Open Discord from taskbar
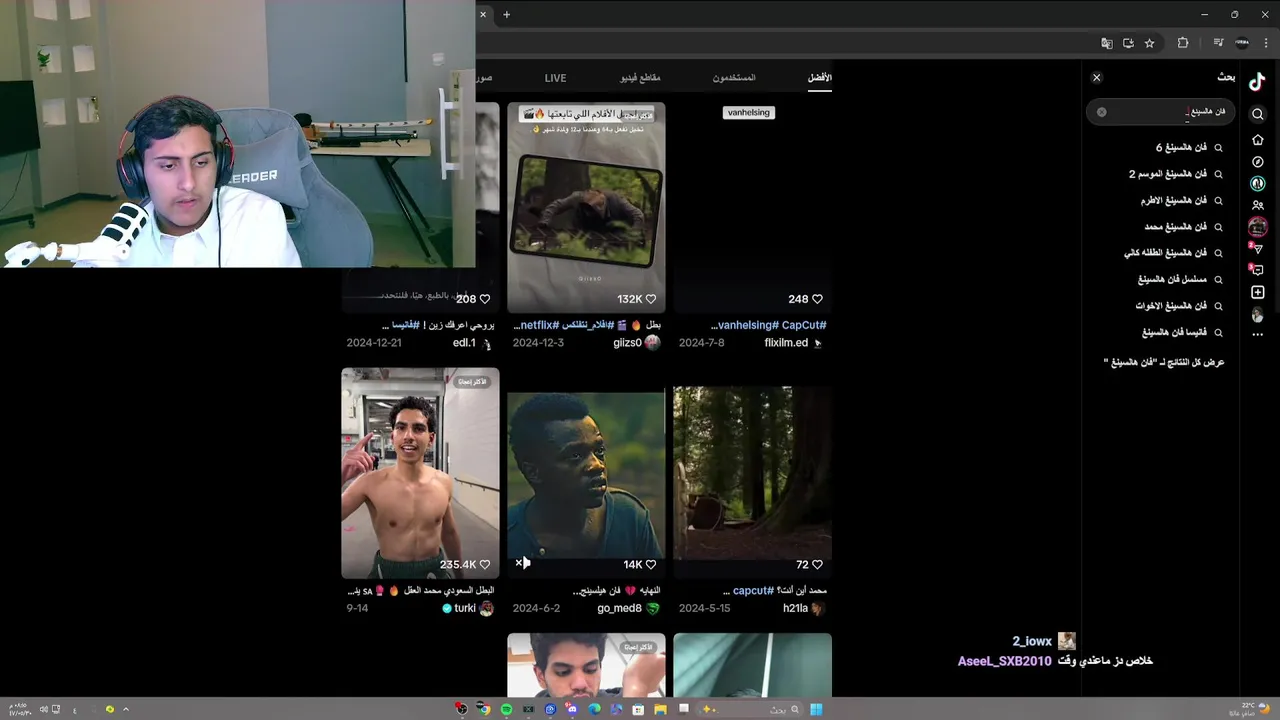Image resolution: width=1280 pixels, height=720 pixels. 572,709
